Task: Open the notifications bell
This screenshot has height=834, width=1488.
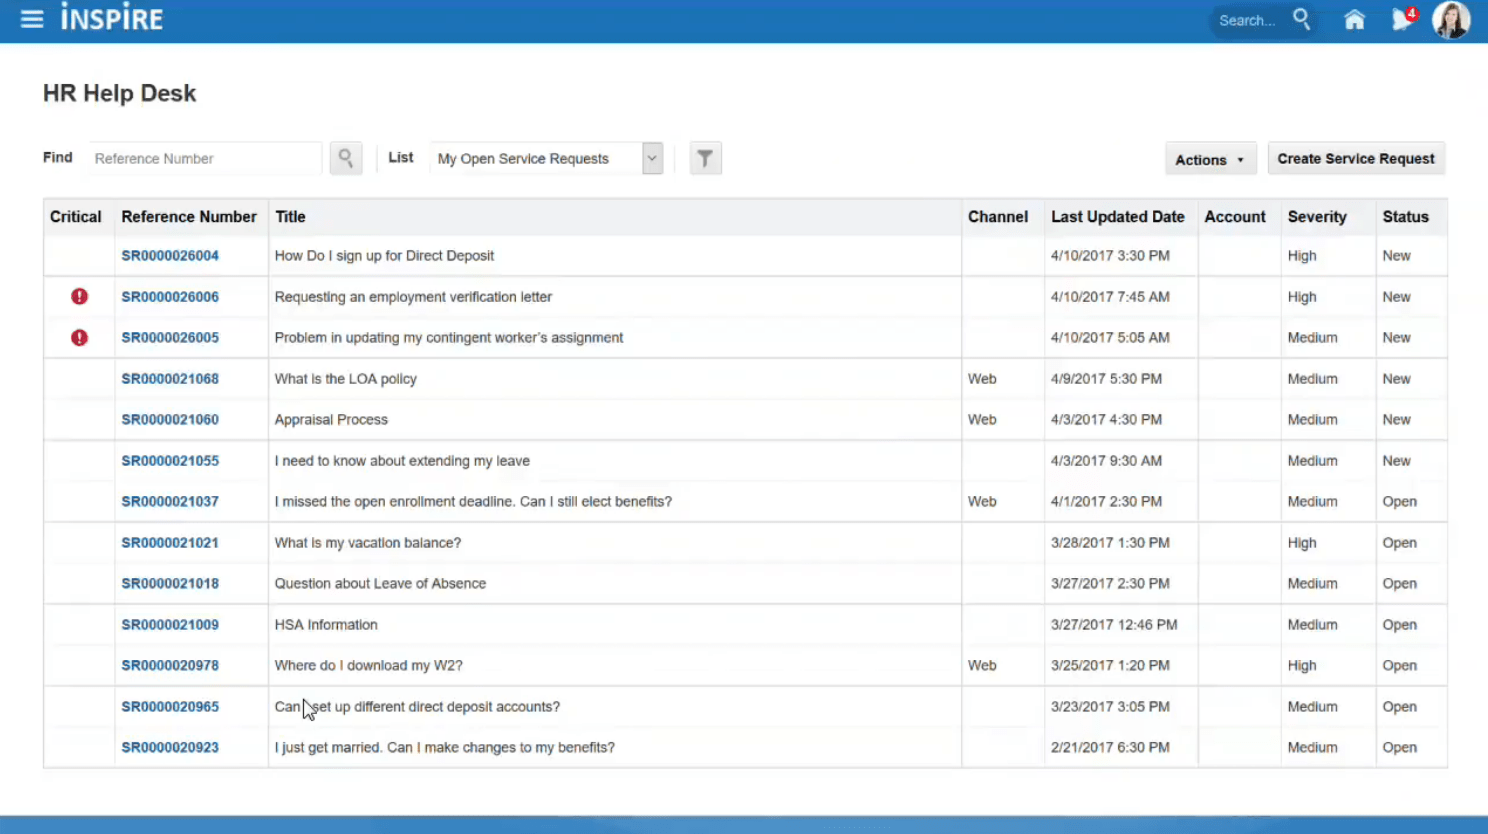Action: [1402, 19]
